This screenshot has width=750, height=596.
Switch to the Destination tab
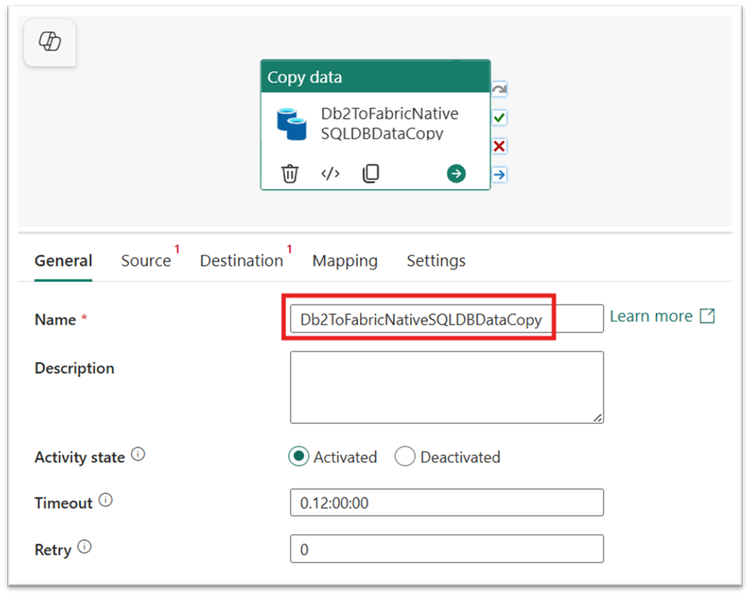pos(242,261)
